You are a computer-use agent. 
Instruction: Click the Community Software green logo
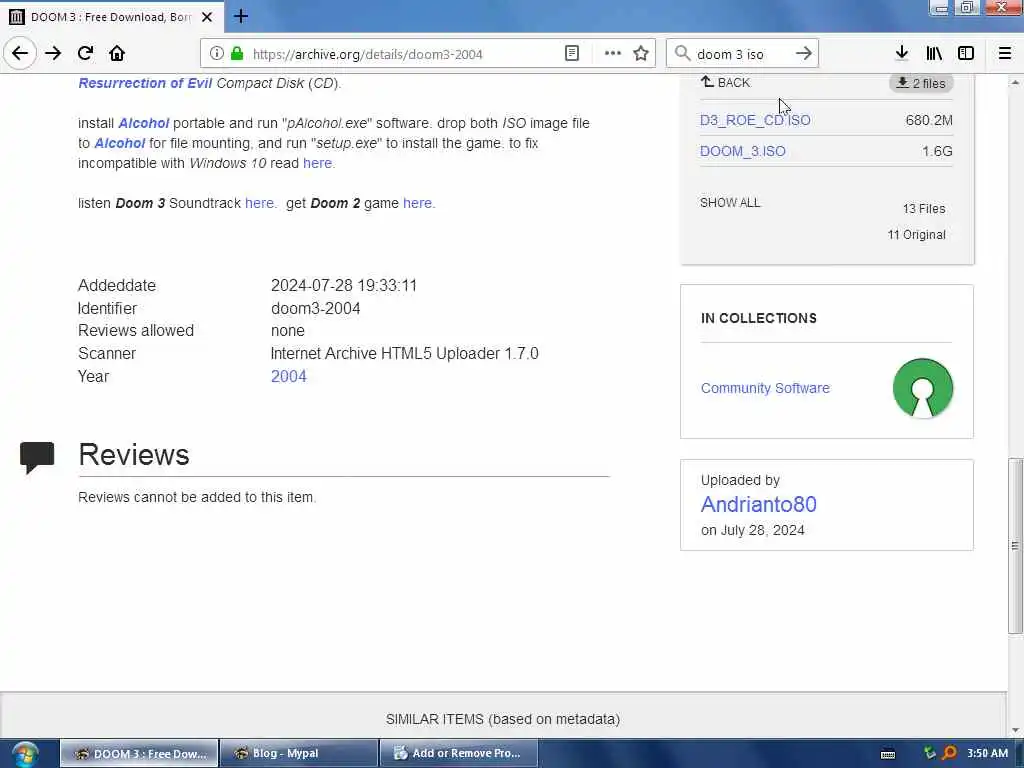(x=923, y=388)
